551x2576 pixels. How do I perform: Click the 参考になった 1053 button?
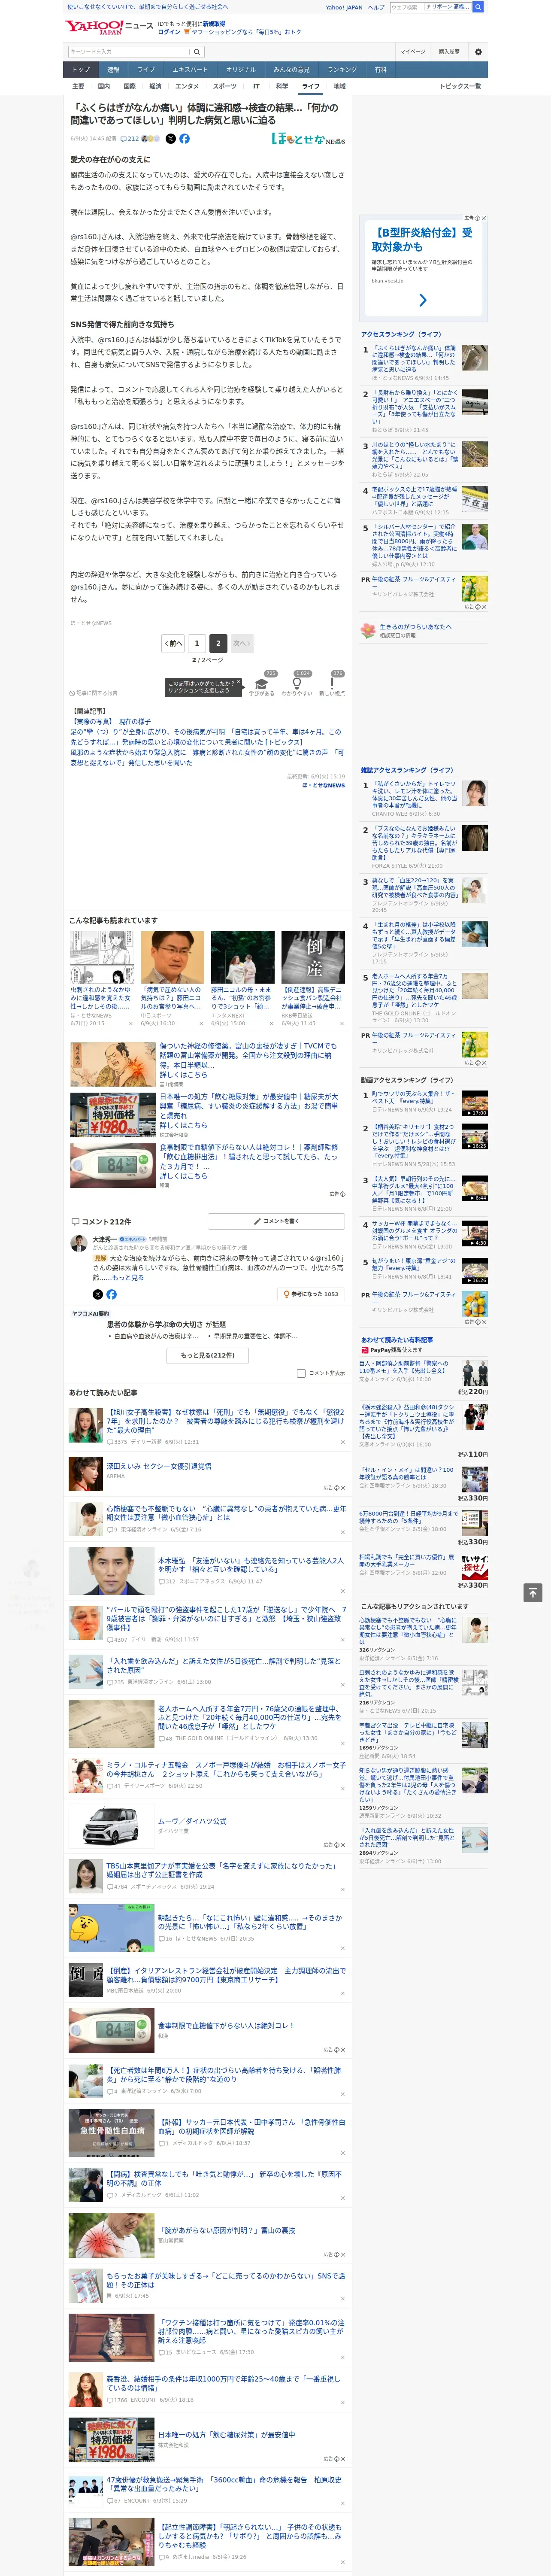(x=311, y=1294)
